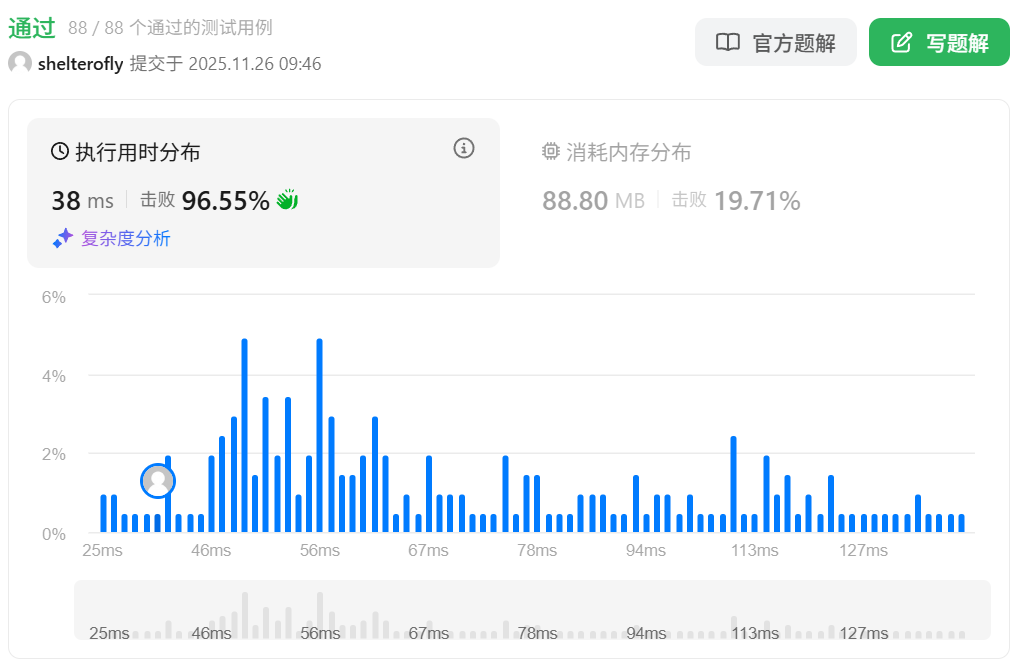
Task: Click the tall bar above 56ms label
Action: point(320,436)
